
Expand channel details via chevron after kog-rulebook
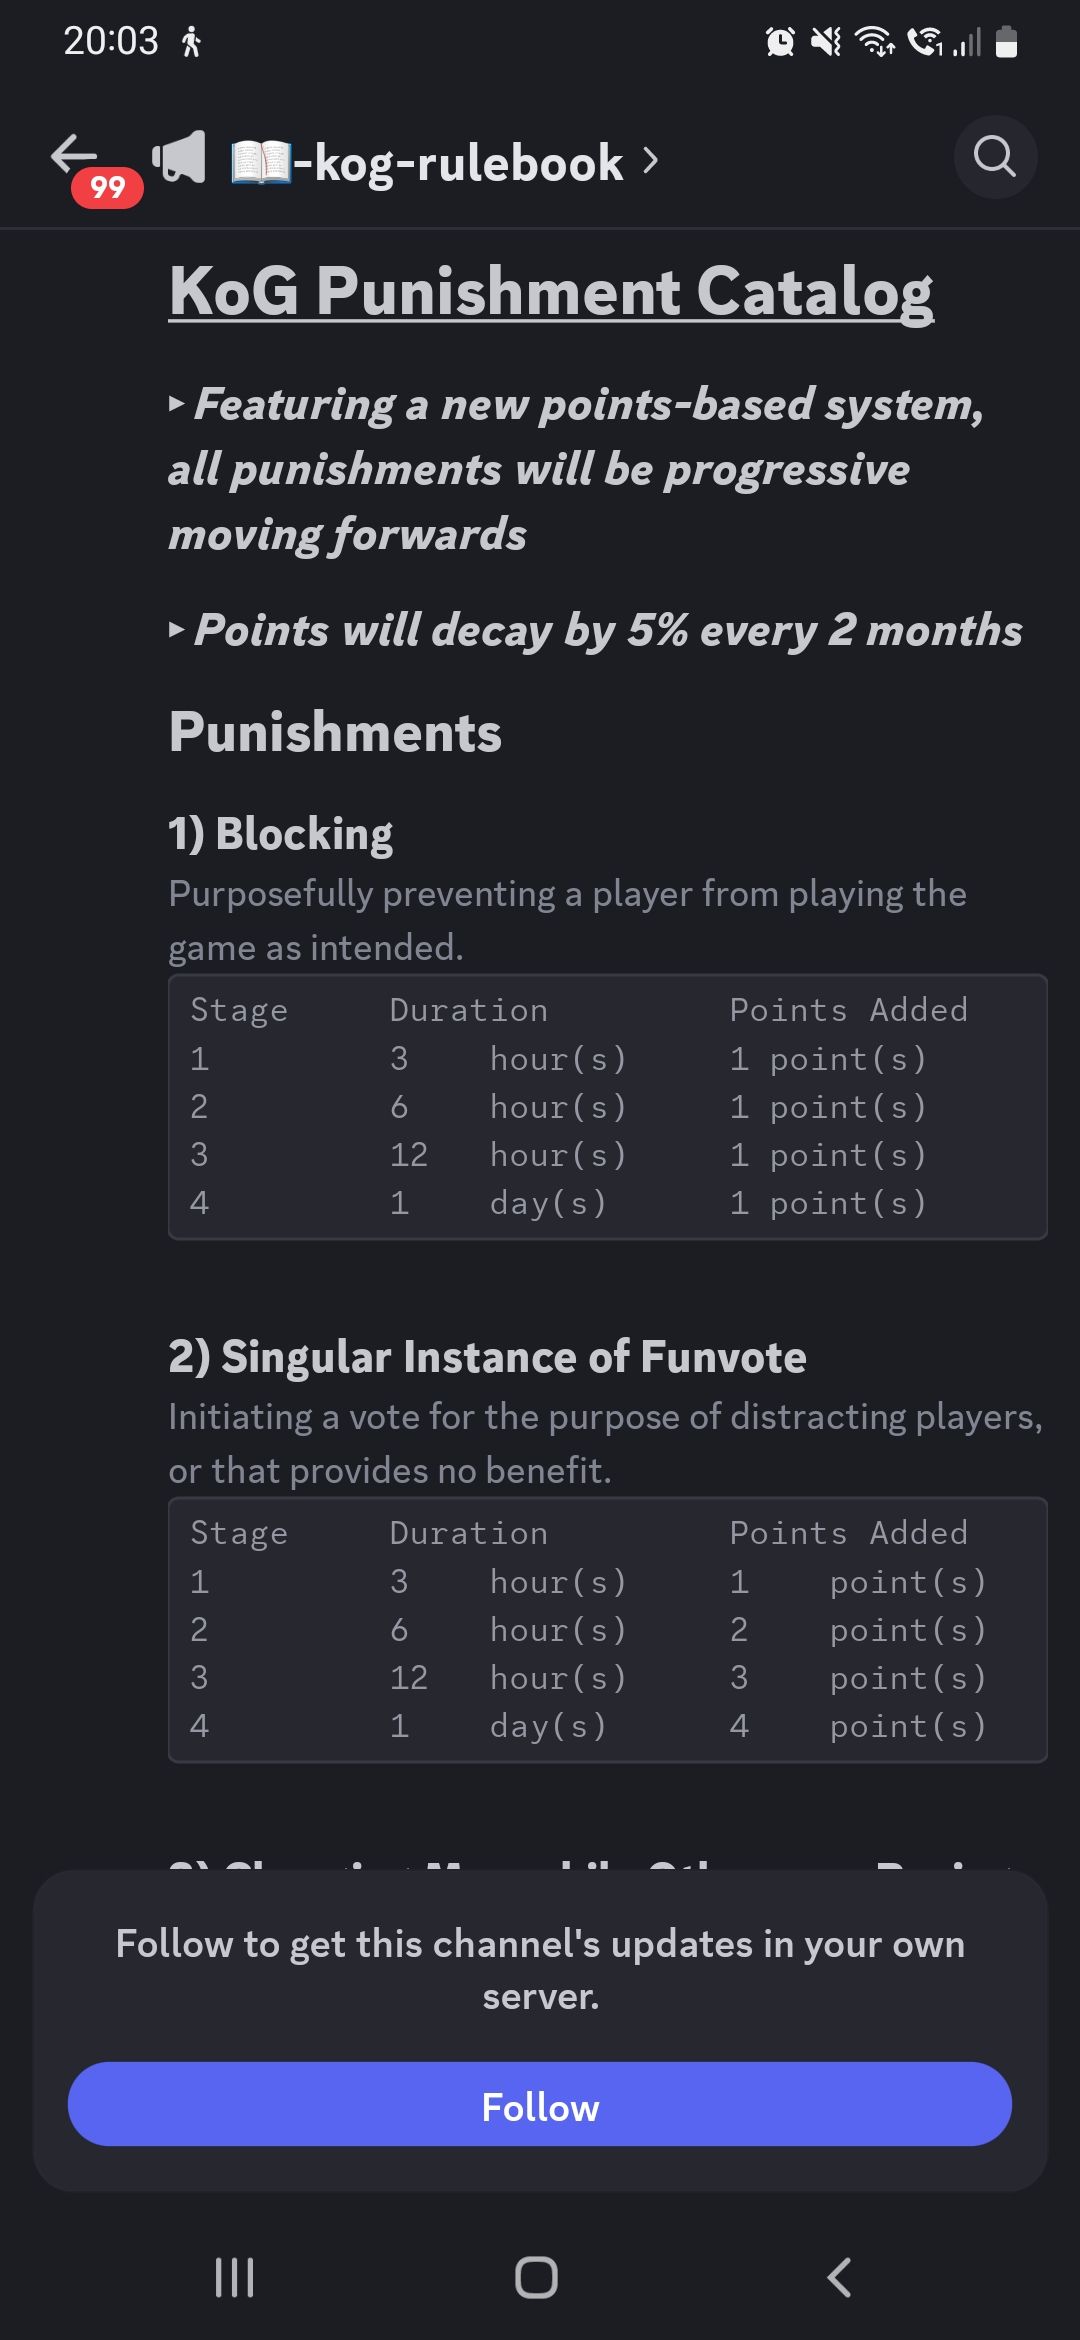(651, 160)
